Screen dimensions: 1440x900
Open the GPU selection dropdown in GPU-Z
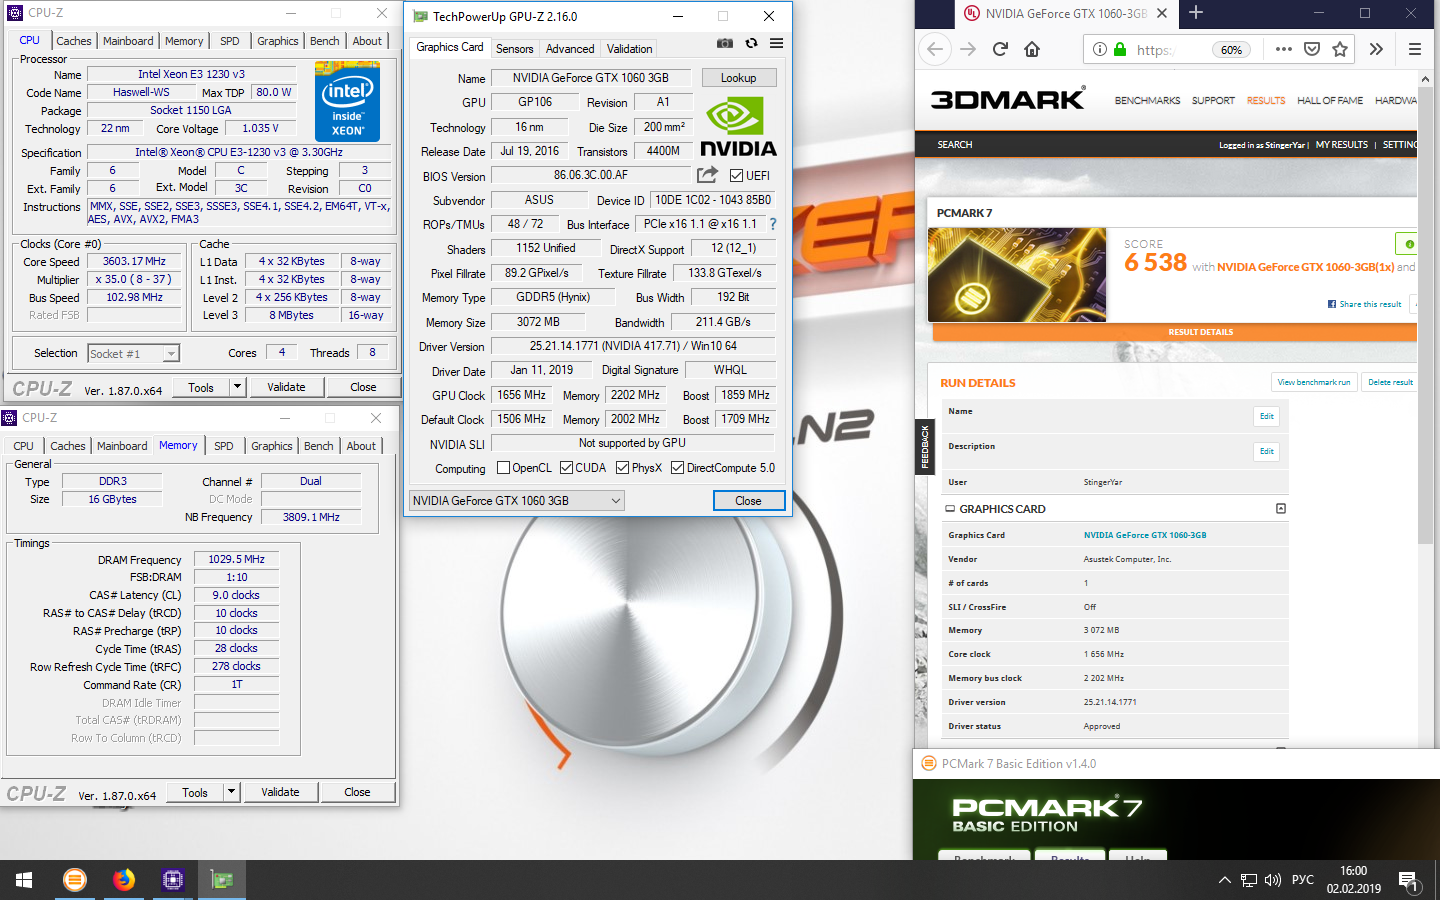pyautogui.click(x=517, y=501)
